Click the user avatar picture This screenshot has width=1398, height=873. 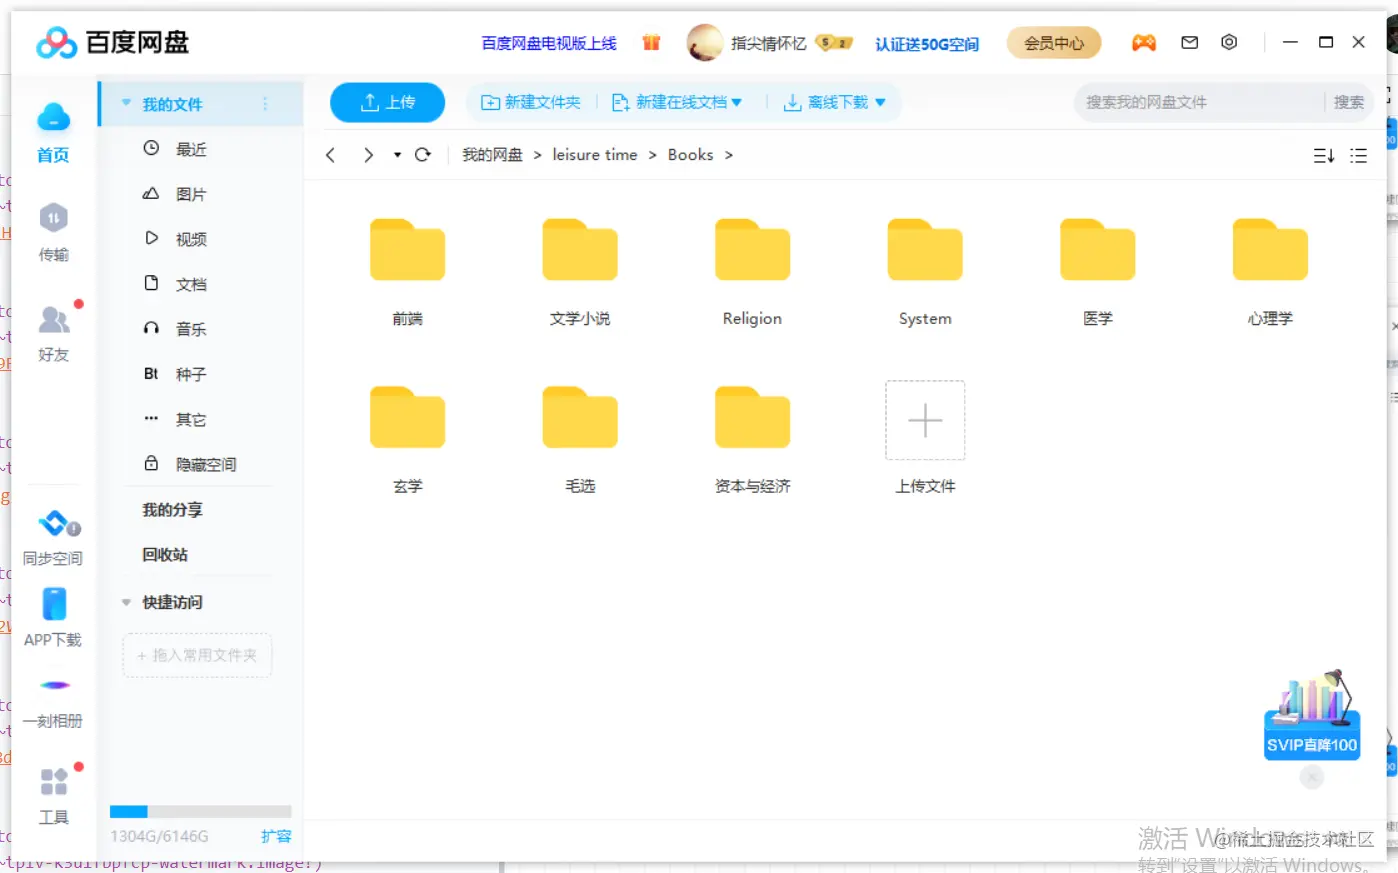(705, 42)
